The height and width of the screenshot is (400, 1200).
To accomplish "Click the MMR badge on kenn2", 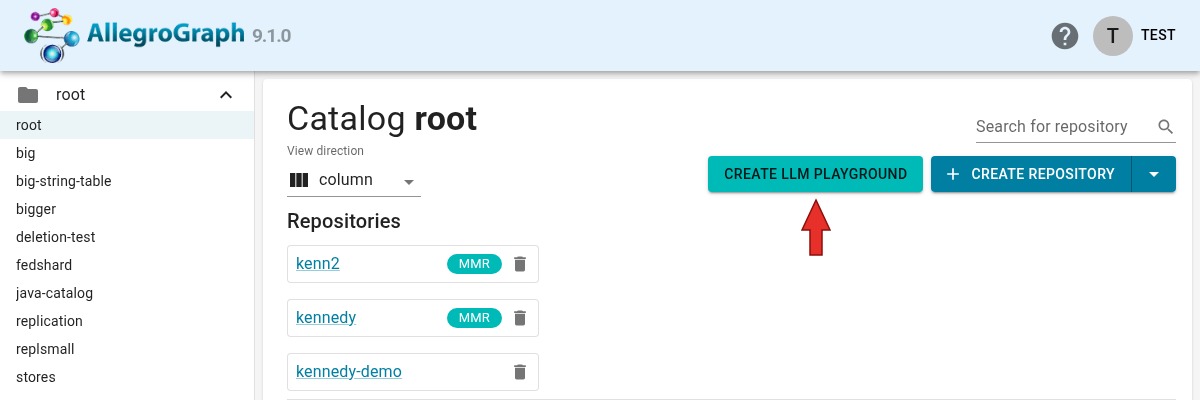I will coord(474,264).
